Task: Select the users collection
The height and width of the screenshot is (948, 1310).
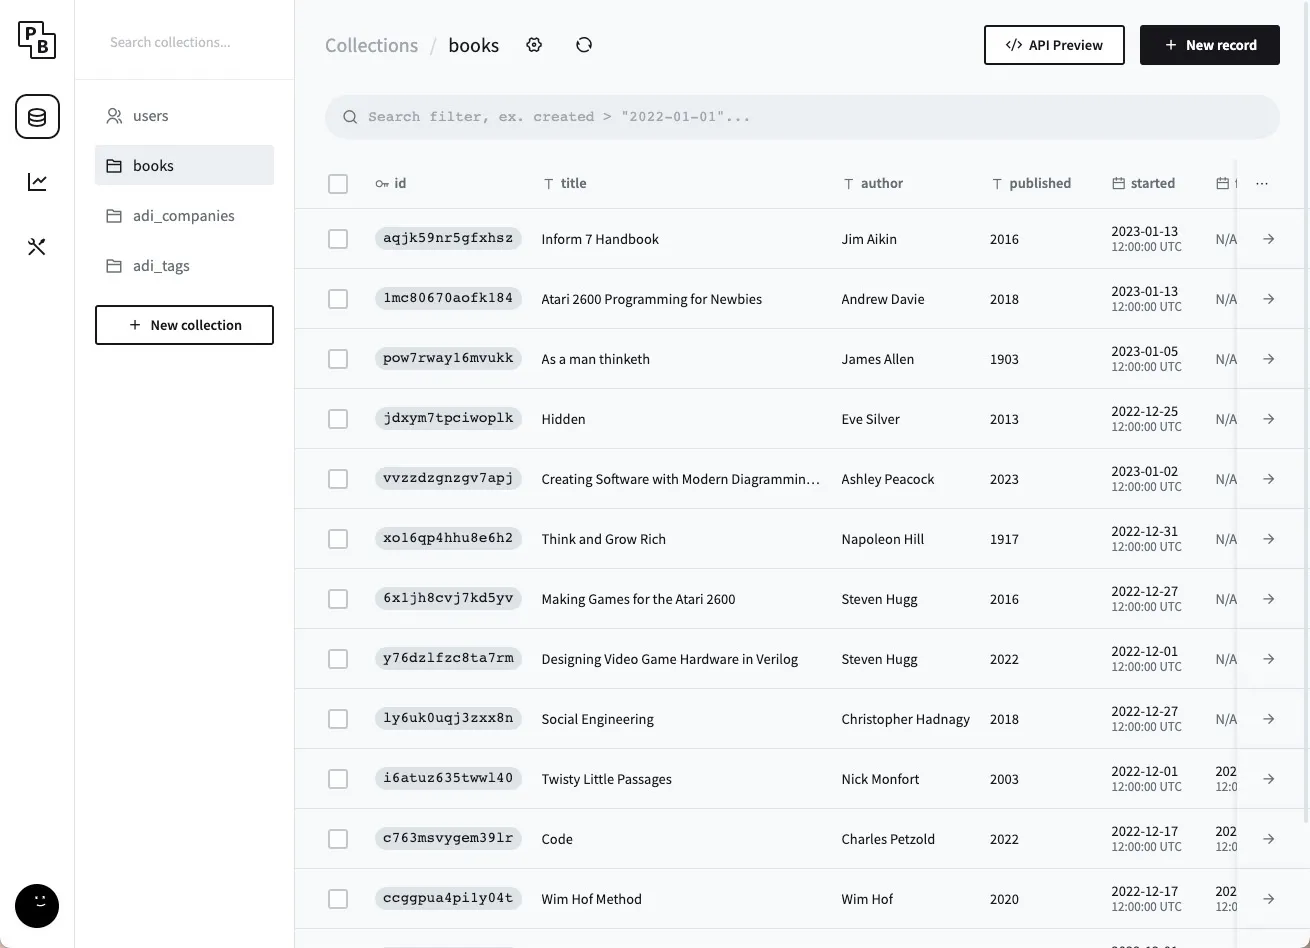Action: pyautogui.click(x=150, y=116)
